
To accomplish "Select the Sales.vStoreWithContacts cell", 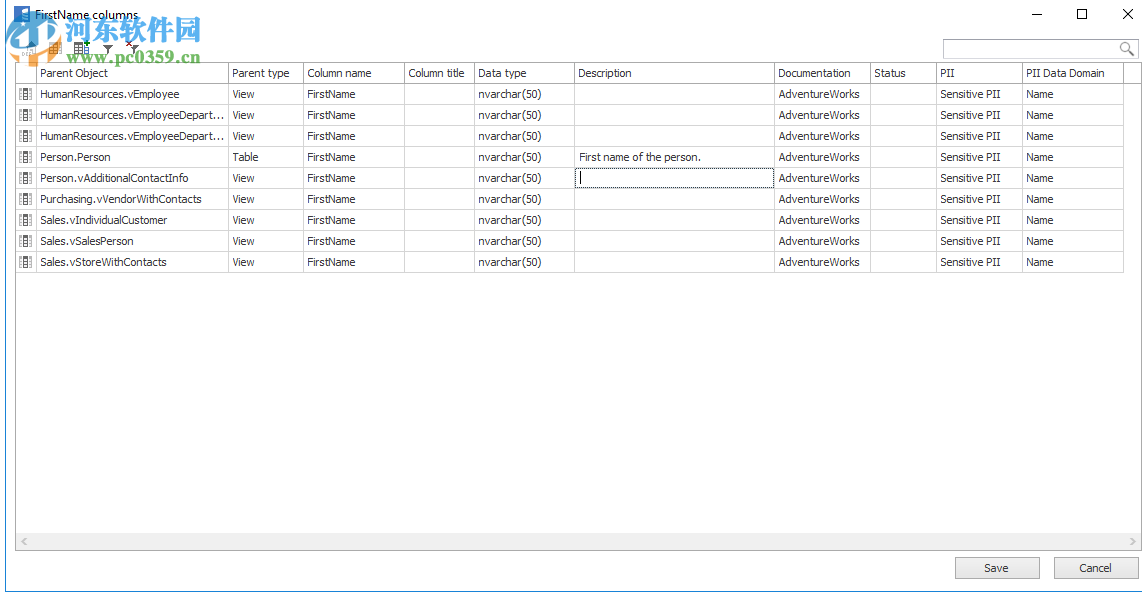I will coord(132,263).
